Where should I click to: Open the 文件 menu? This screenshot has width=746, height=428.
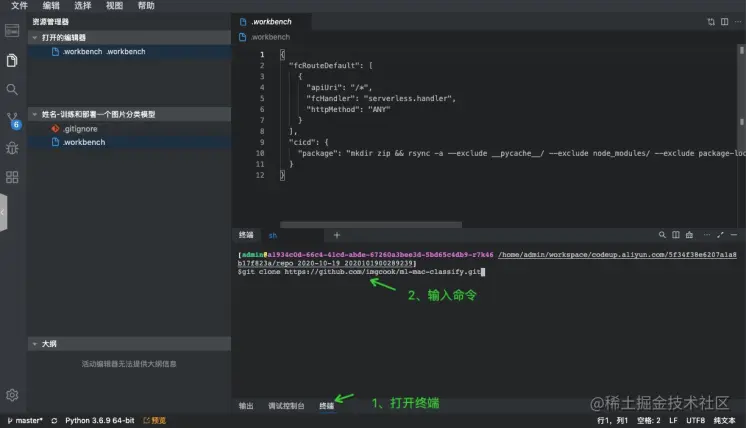click(20, 6)
